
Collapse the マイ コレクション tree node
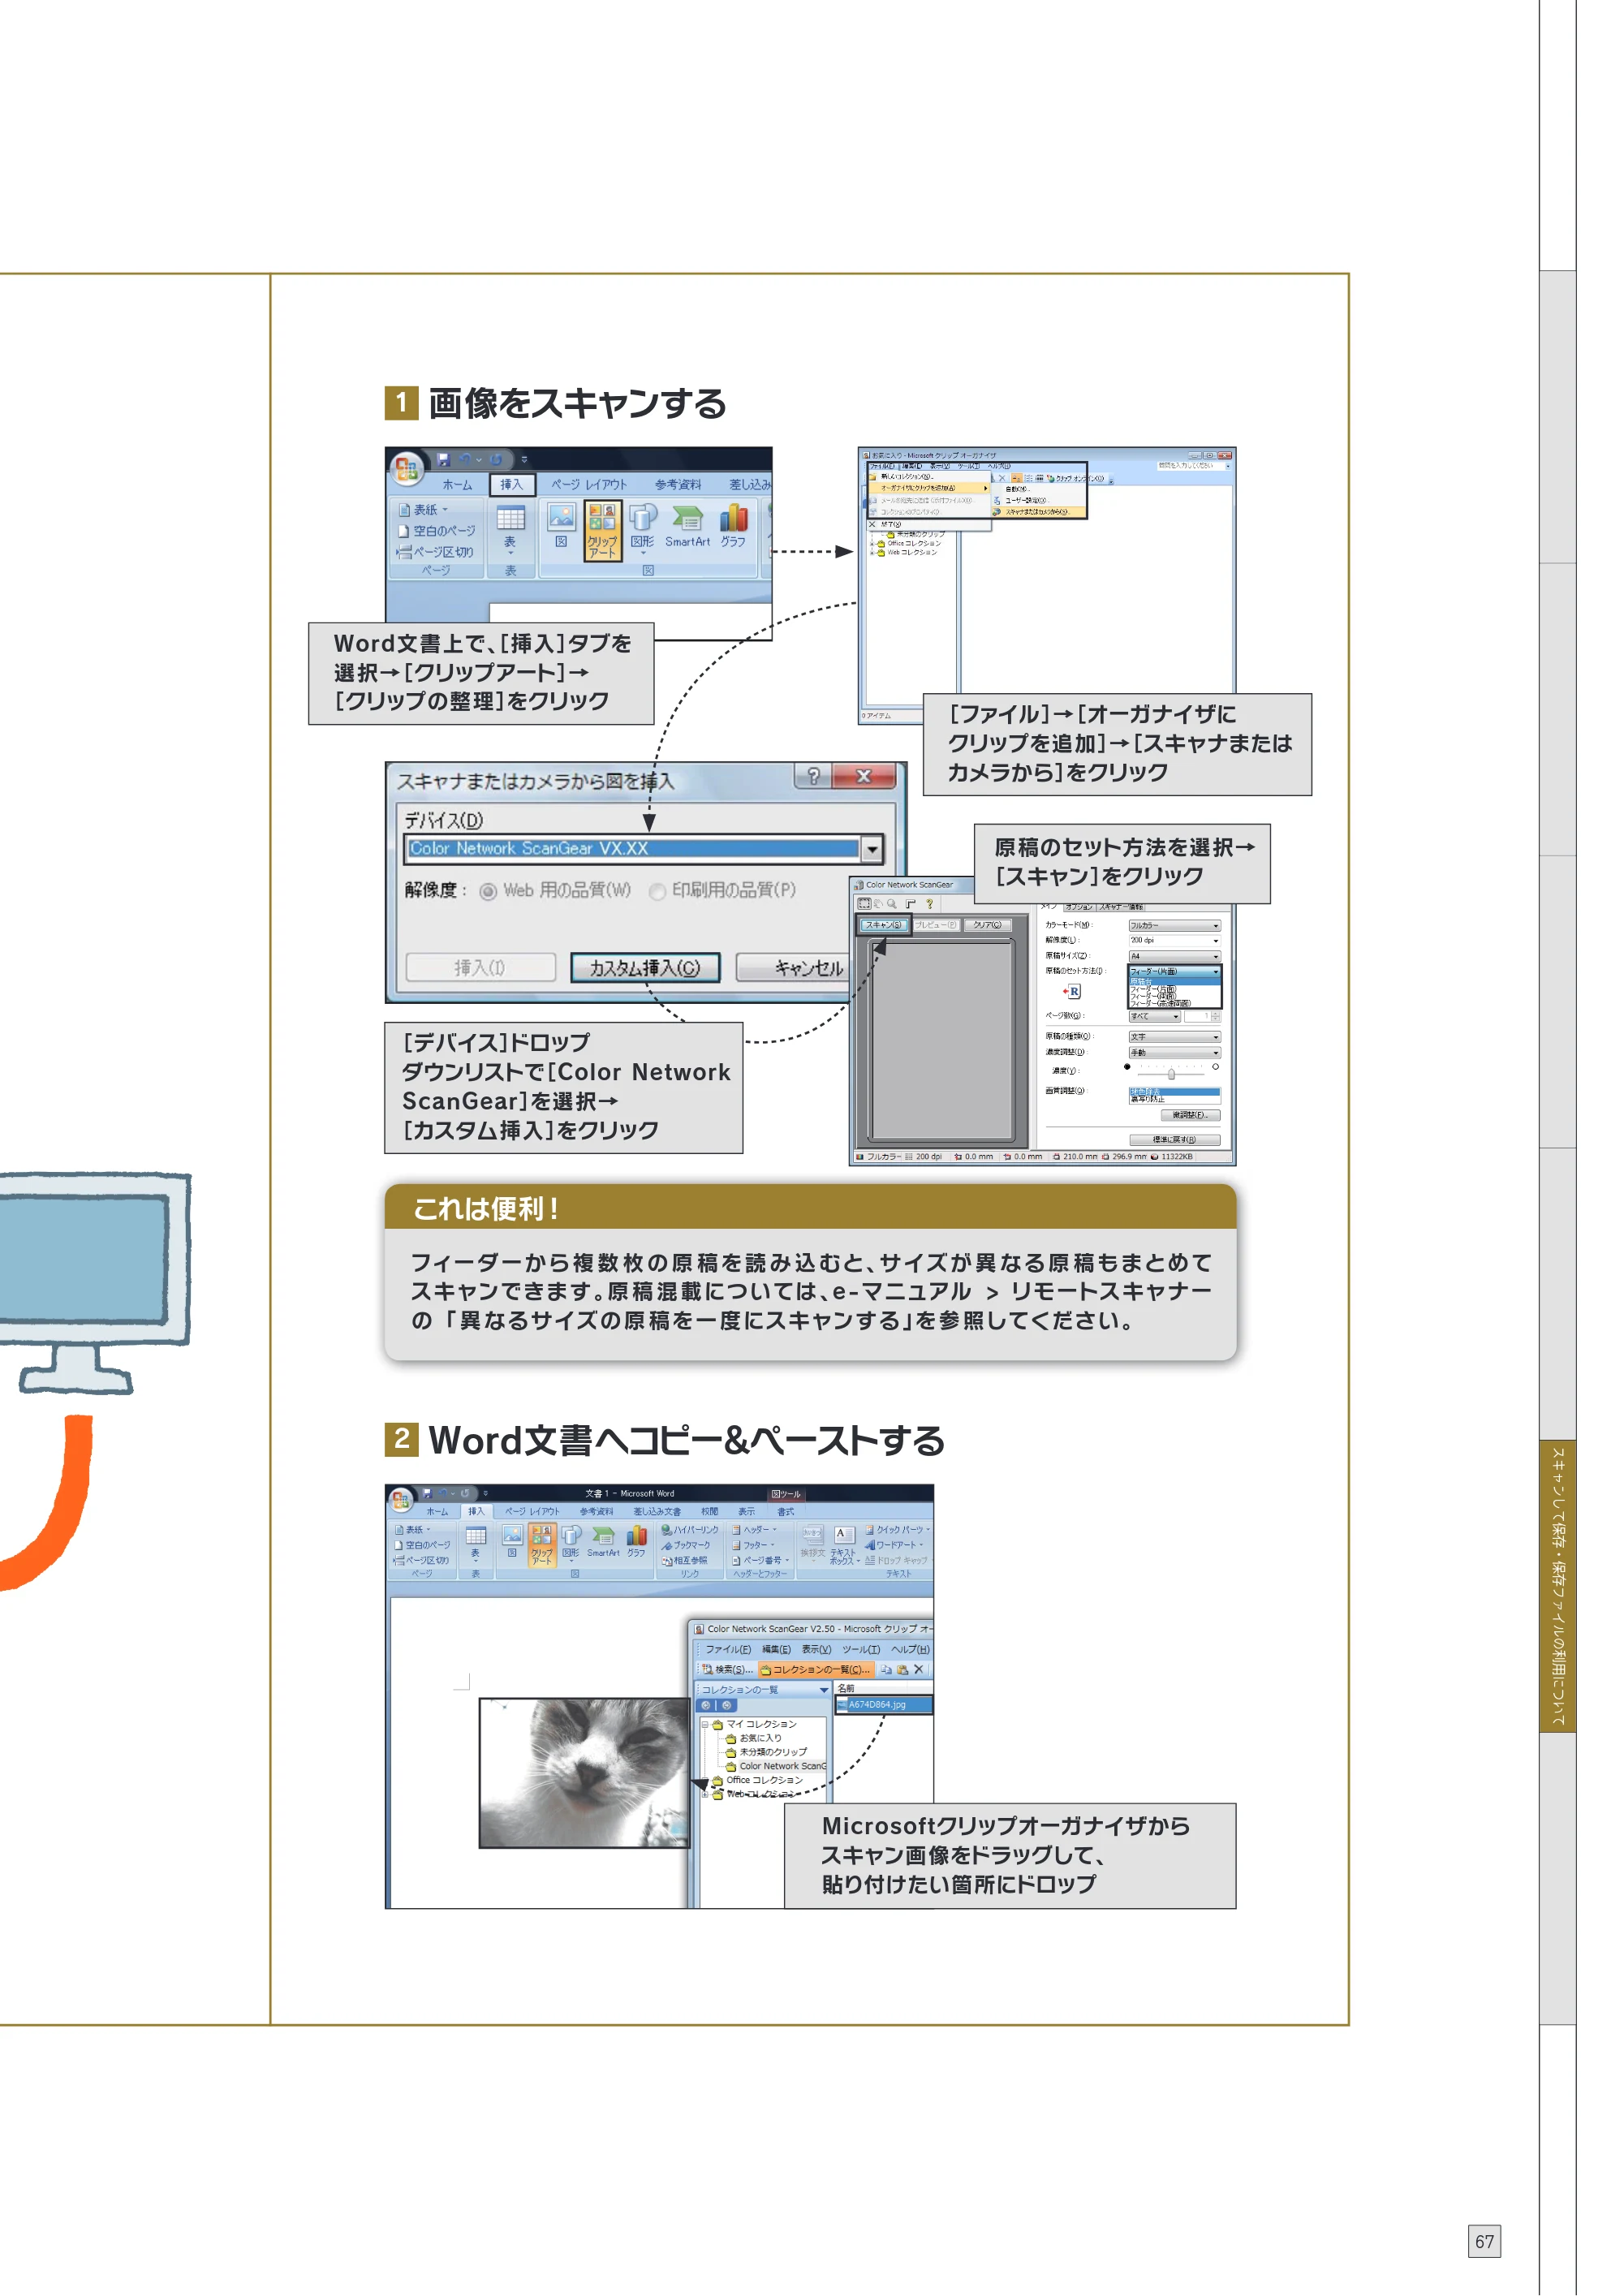(705, 1725)
